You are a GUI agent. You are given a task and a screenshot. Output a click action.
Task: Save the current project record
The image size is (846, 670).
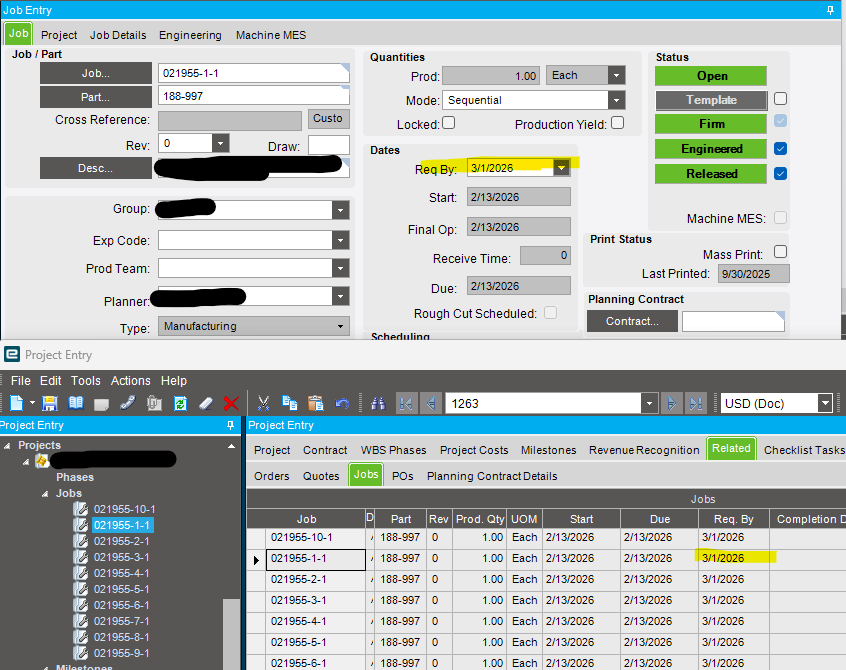pyautogui.click(x=51, y=404)
